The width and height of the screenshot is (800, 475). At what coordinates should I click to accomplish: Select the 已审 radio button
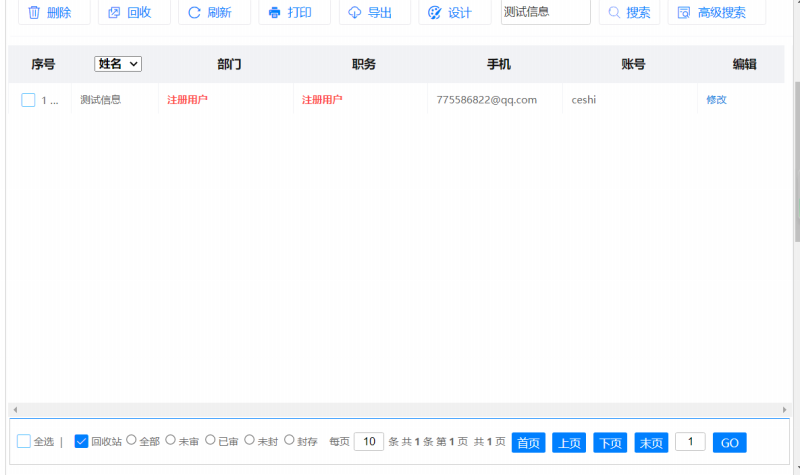[210, 440]
